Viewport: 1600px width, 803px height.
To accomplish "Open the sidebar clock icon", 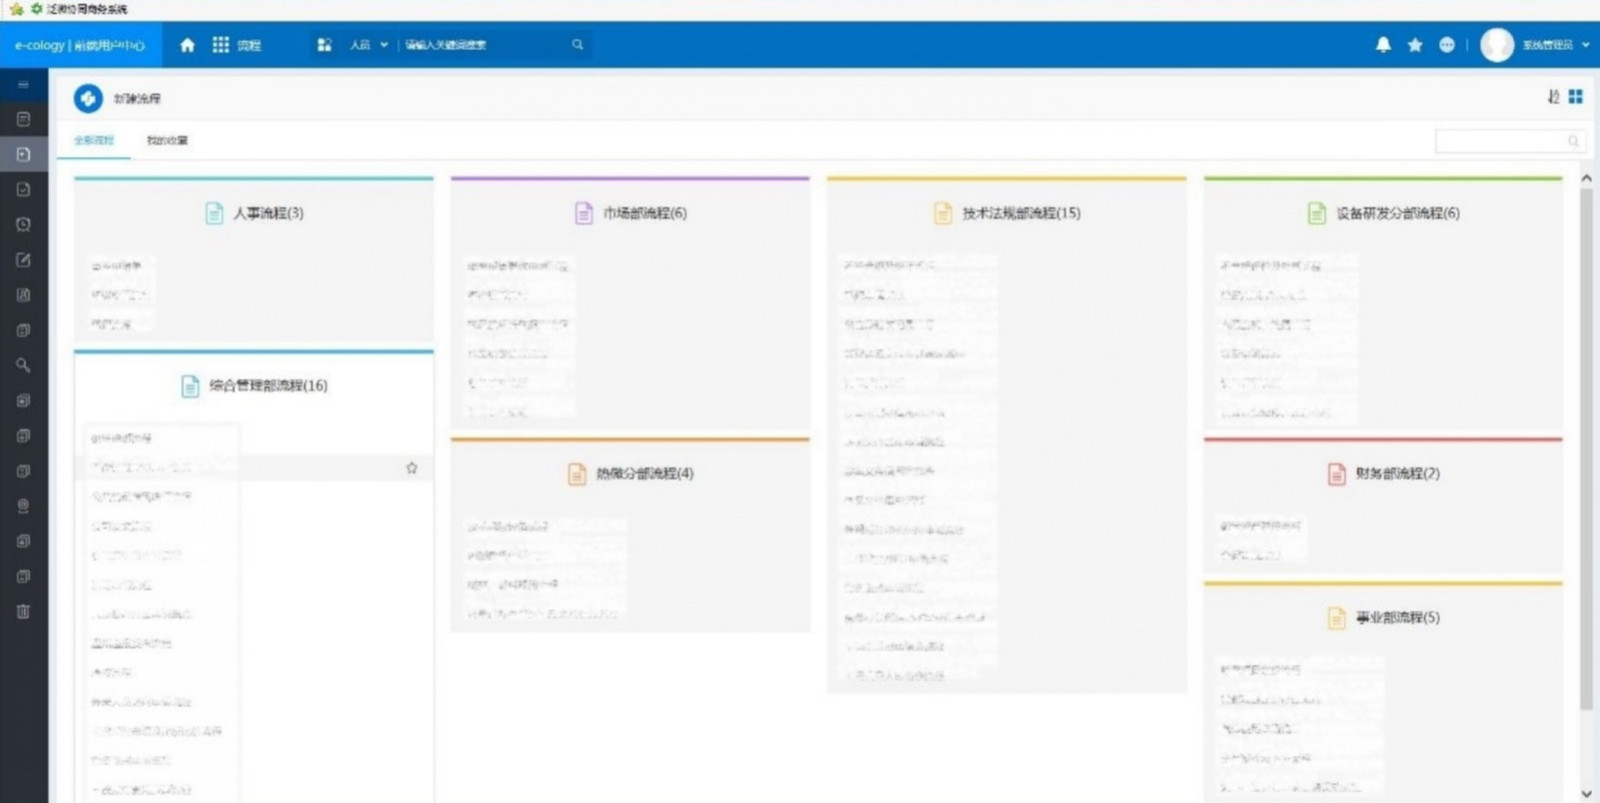I will [x=23, y=225].
